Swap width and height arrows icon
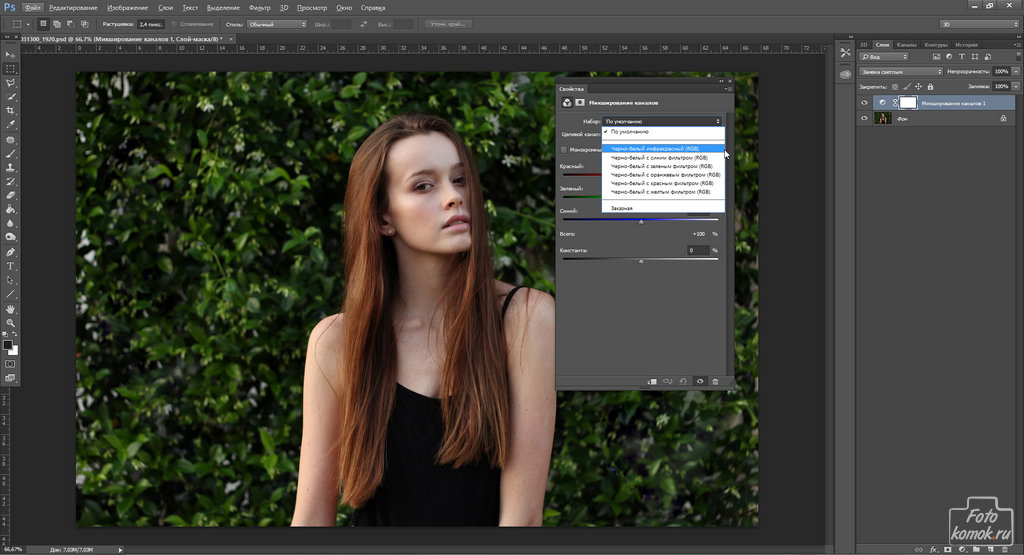Image resolution: width=1024 pixels, height=555 pixels. pyautogui.click(x=363, y=24)
